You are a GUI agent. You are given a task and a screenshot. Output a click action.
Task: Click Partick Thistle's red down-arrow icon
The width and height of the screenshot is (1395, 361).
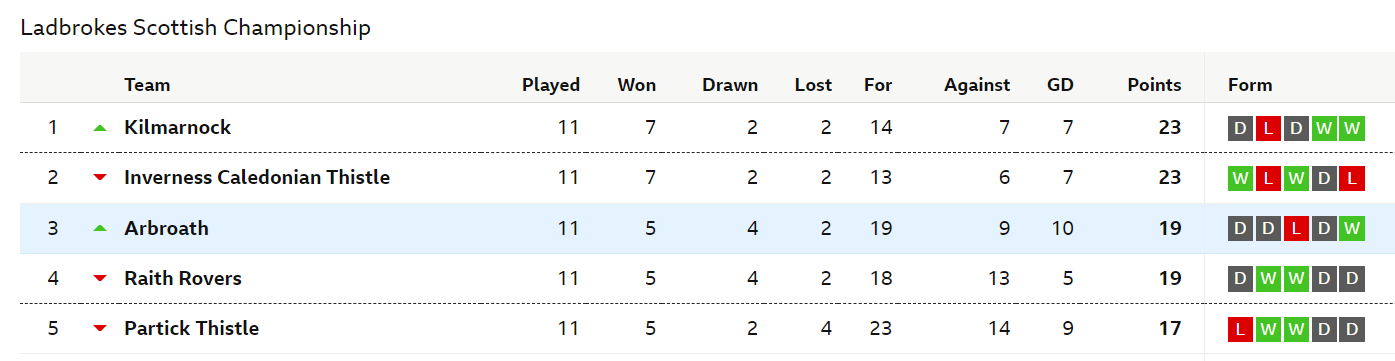coord(99,329)
